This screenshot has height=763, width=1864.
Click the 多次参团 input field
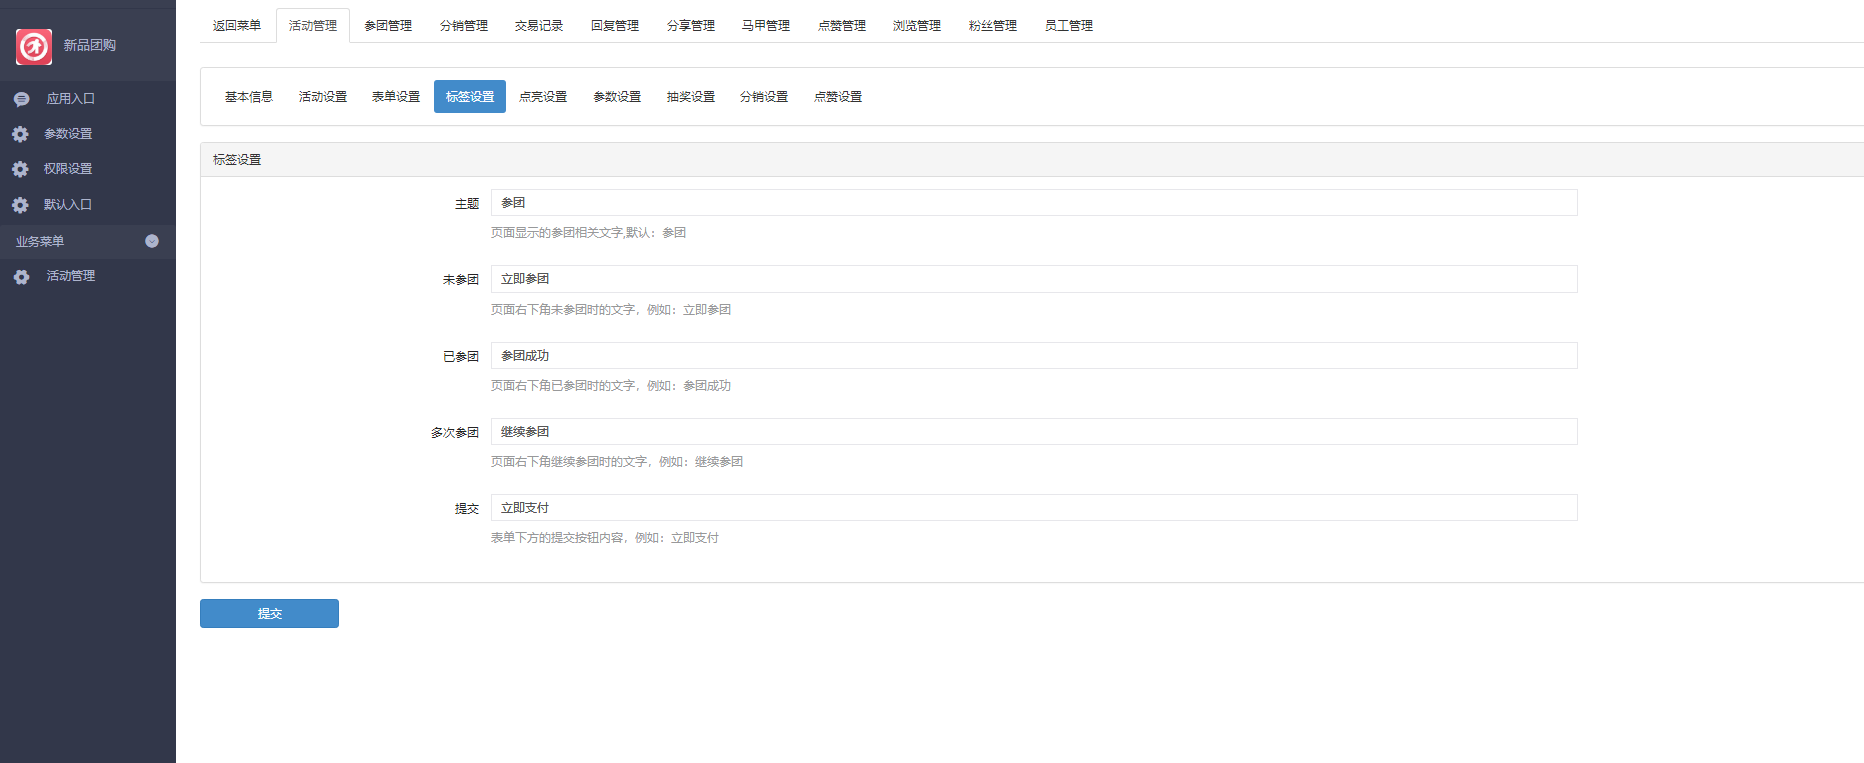click(1034, 432)
